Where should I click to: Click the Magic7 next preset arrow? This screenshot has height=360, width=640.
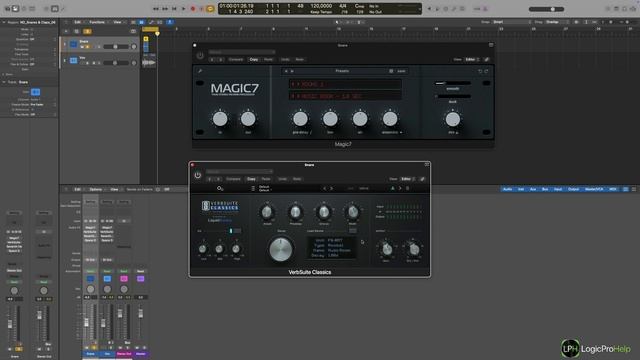point(292,71)
